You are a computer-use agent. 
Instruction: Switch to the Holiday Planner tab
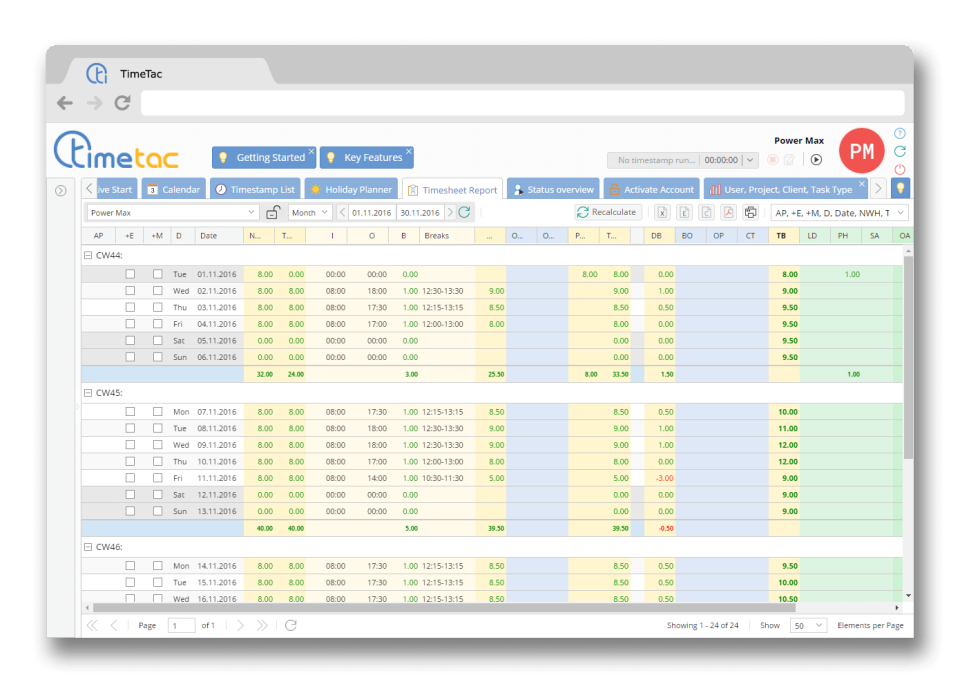(351, 188)
